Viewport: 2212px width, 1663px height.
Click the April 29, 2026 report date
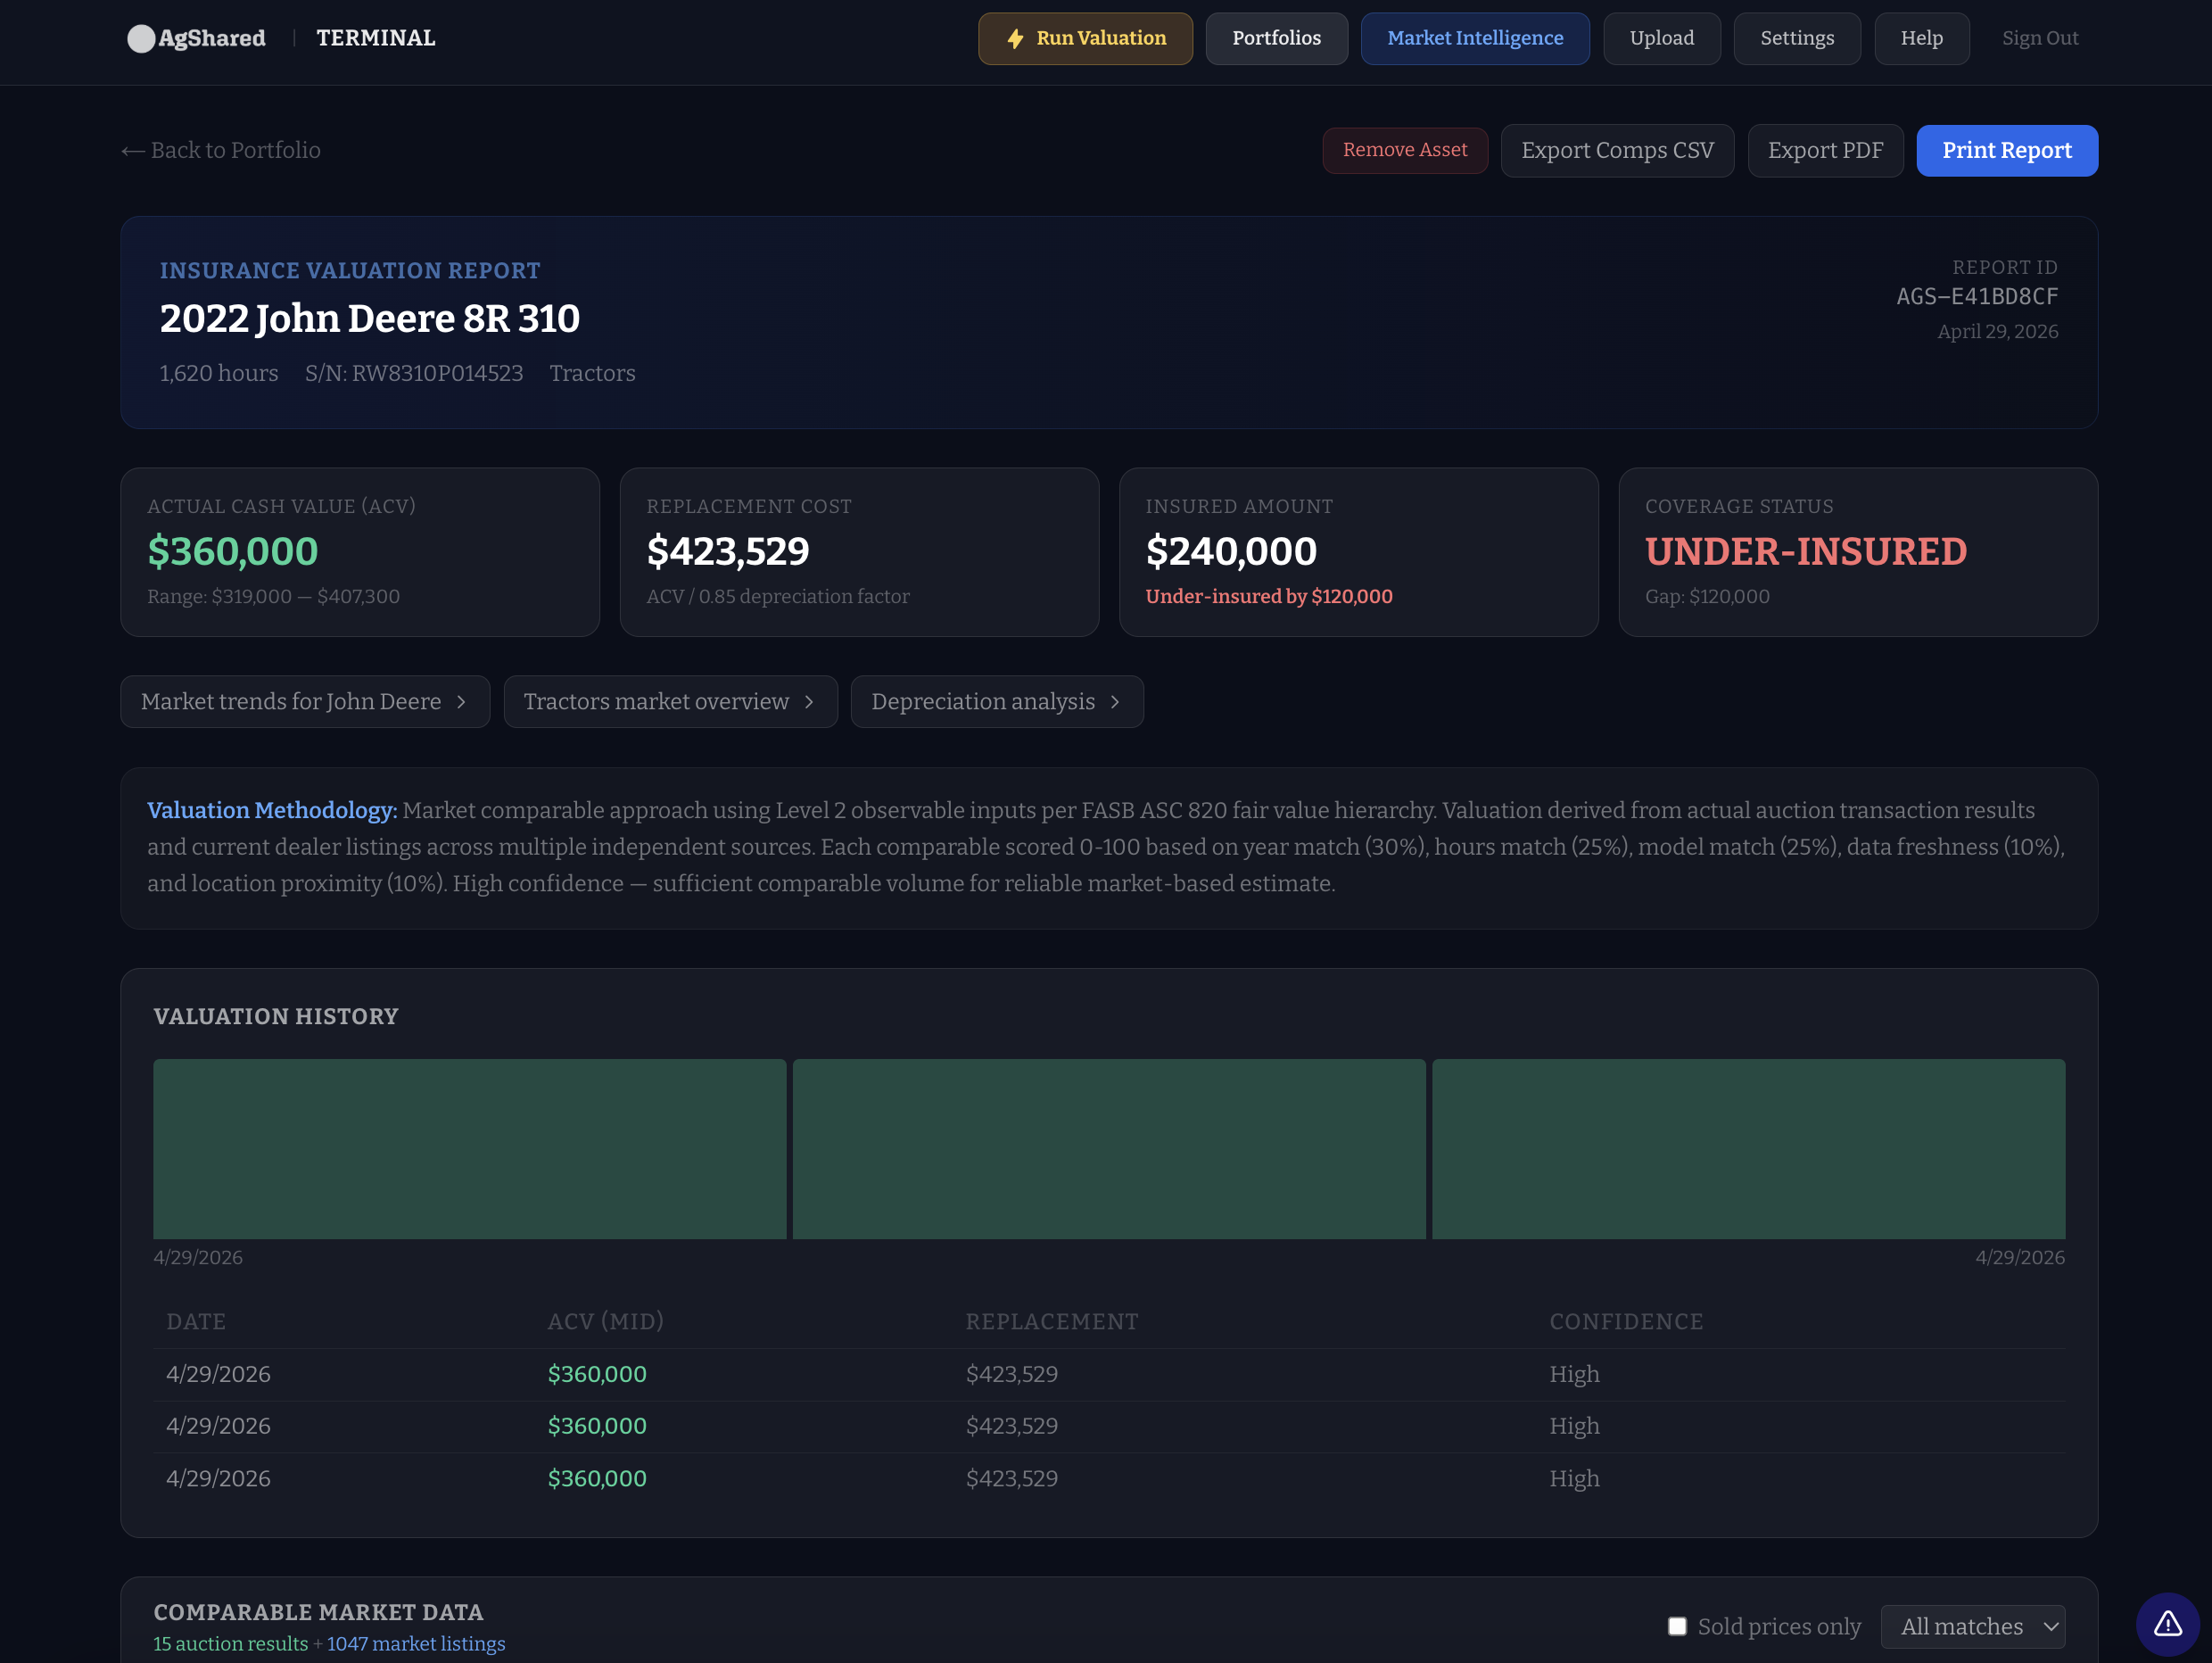[1997, 332]
